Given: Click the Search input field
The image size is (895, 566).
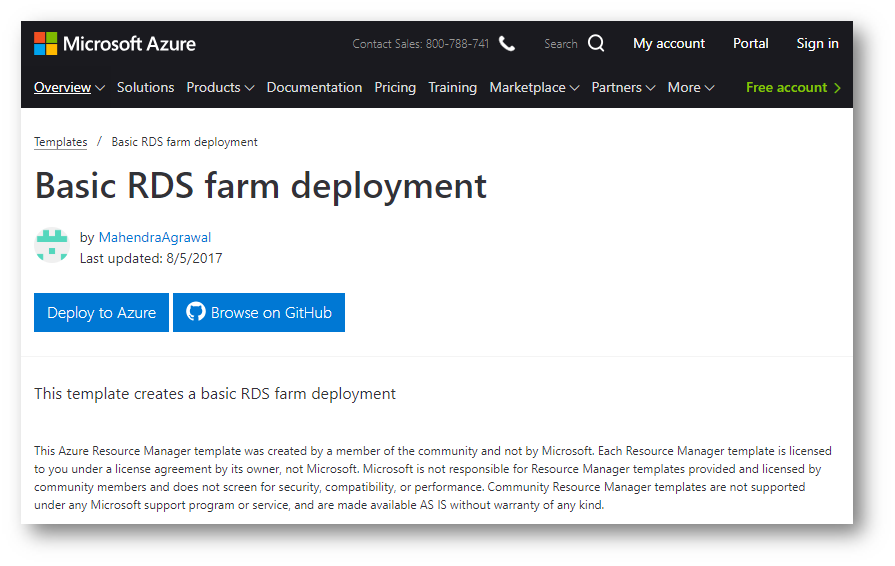Looking at the screenshot, I should [x=561, y=44].
